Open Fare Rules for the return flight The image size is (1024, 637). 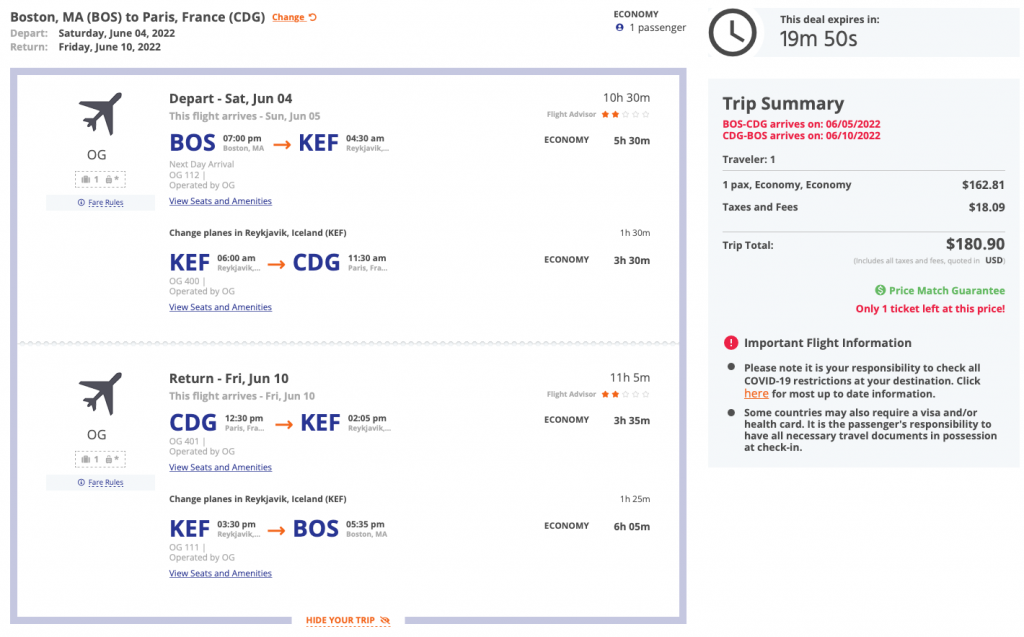click(100, 482)
